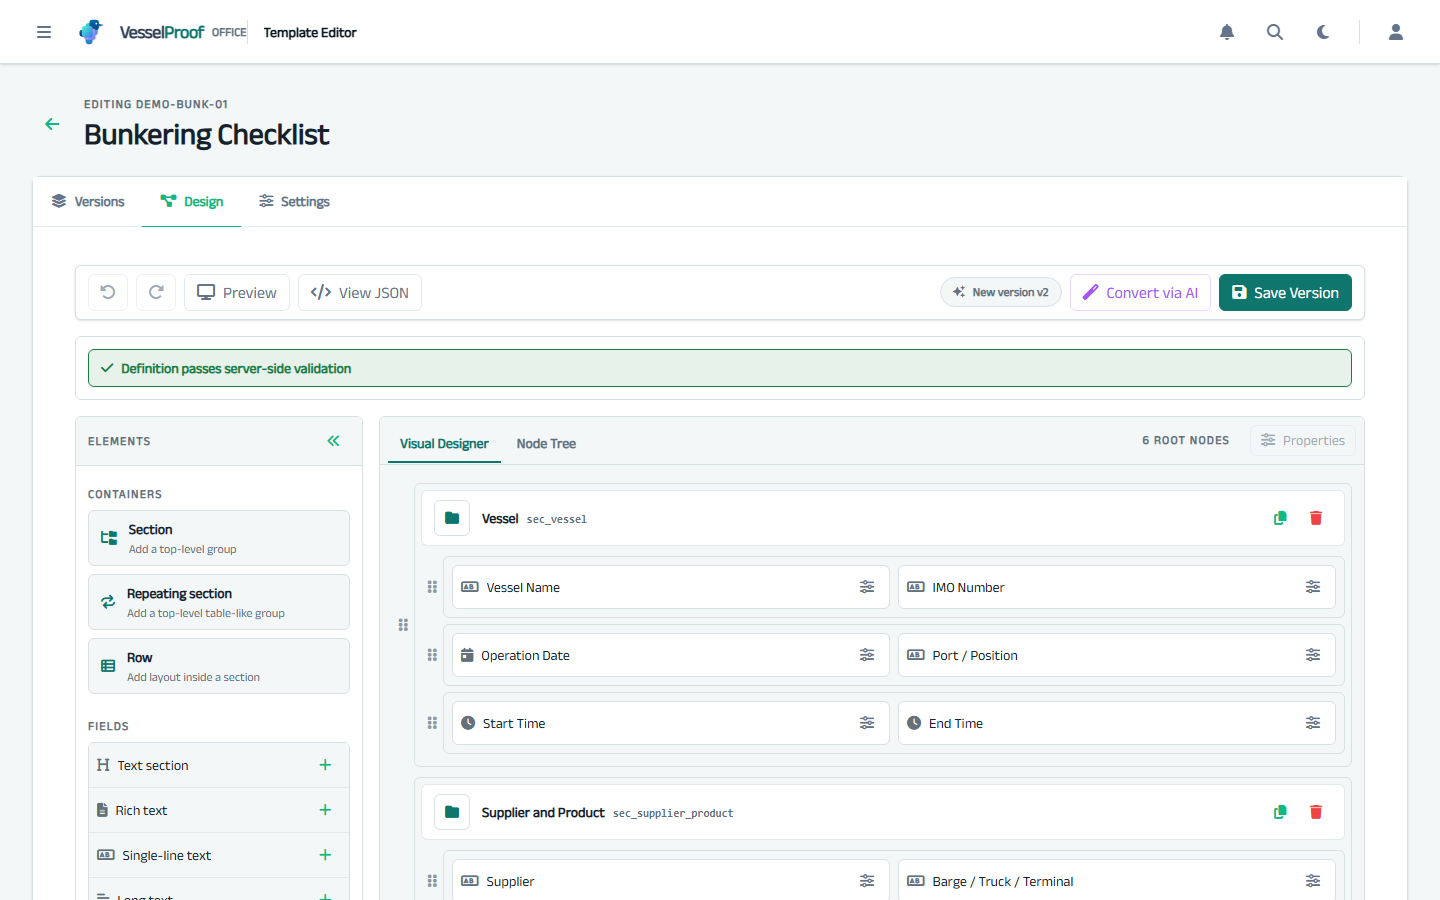Viewport: 1440px width, 900px height.
Task: Open notifications bell
Action: pos(1227,32)
